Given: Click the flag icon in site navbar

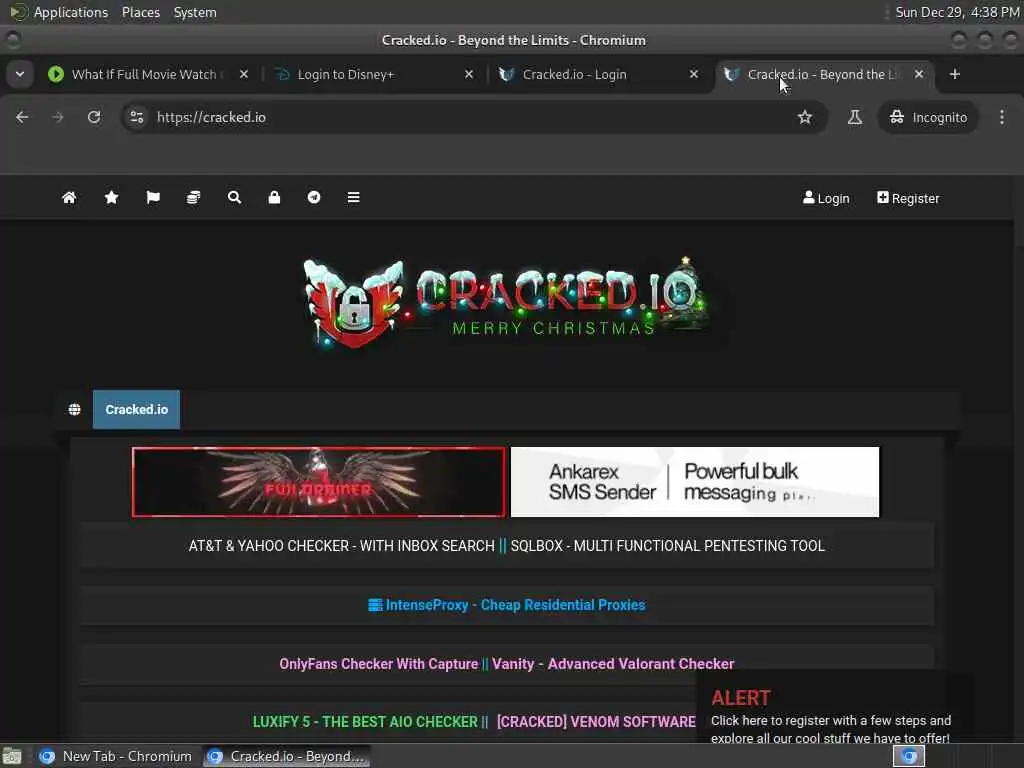Looking at the screenshot, I should [153, 197].
